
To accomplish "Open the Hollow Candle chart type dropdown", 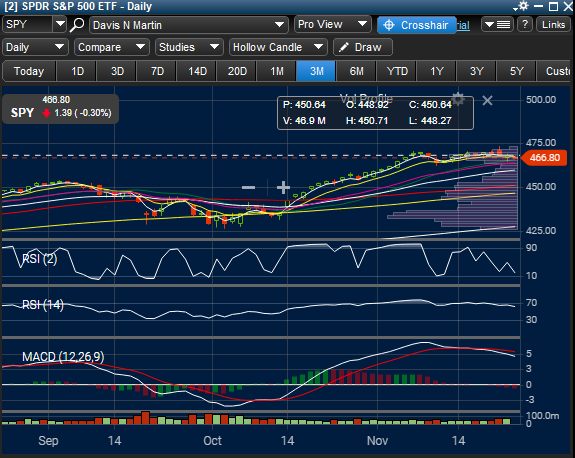I will point(278,47).
